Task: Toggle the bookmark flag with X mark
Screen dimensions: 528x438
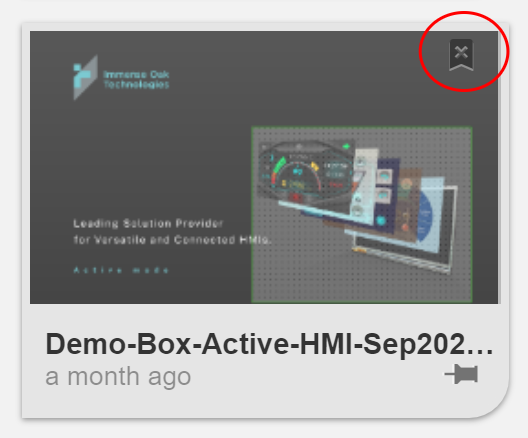Action: pos(461,55)
